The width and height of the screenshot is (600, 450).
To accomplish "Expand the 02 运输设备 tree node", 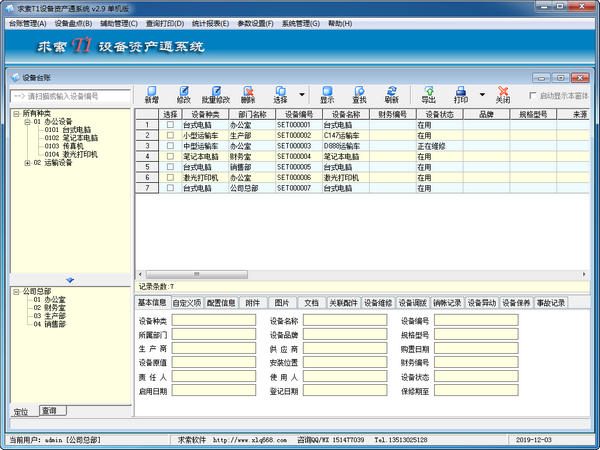I will tap(28, 163).
